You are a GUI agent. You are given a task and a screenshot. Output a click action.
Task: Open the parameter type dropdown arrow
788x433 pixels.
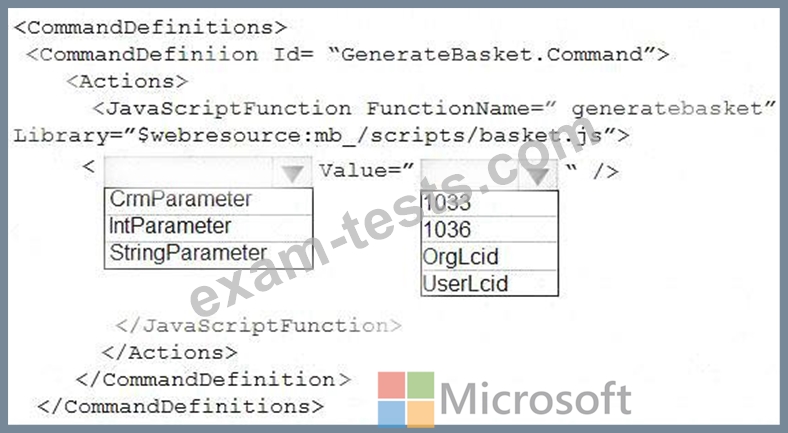pos(291,172)
